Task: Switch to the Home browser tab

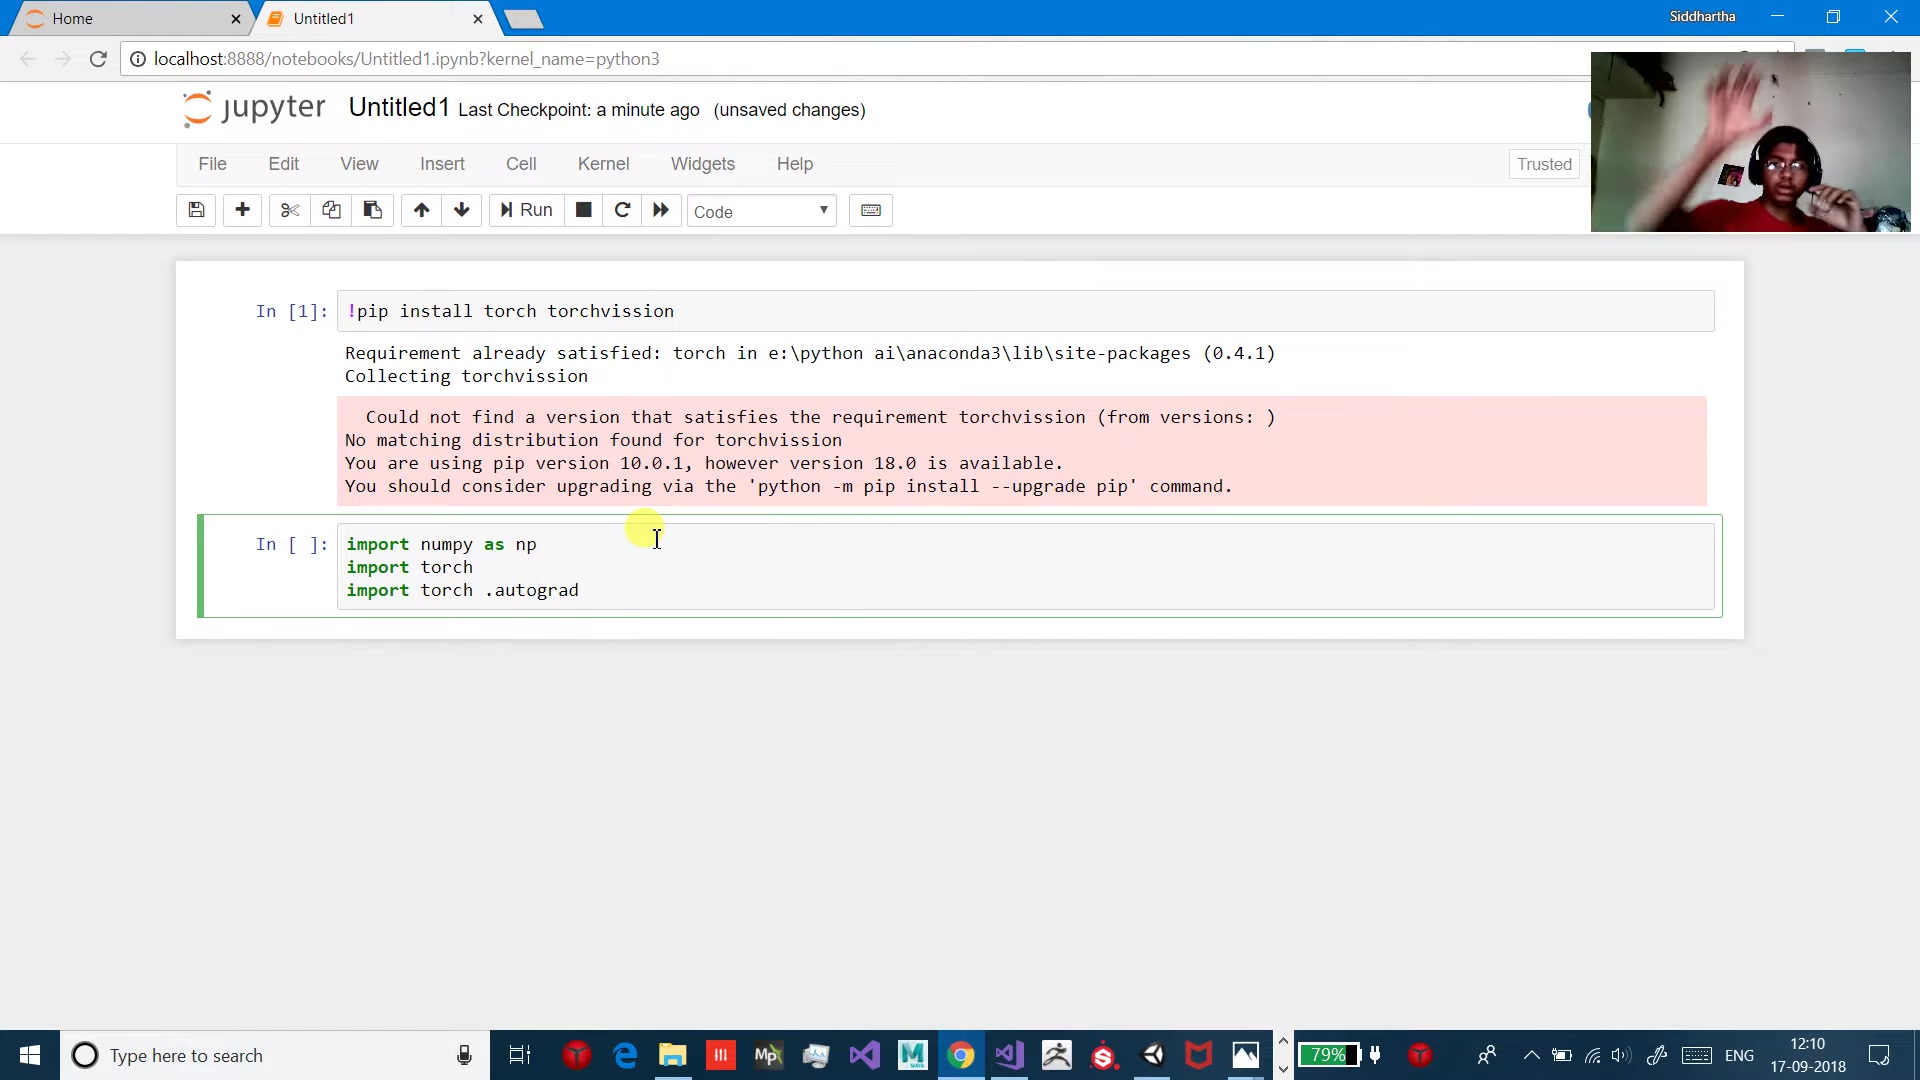Action: point(130,18)
